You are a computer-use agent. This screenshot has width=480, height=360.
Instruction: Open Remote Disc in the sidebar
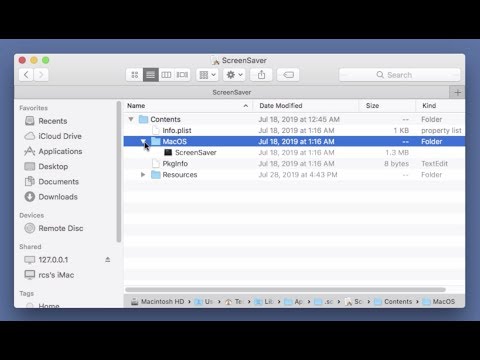click(x=61, y=228)
